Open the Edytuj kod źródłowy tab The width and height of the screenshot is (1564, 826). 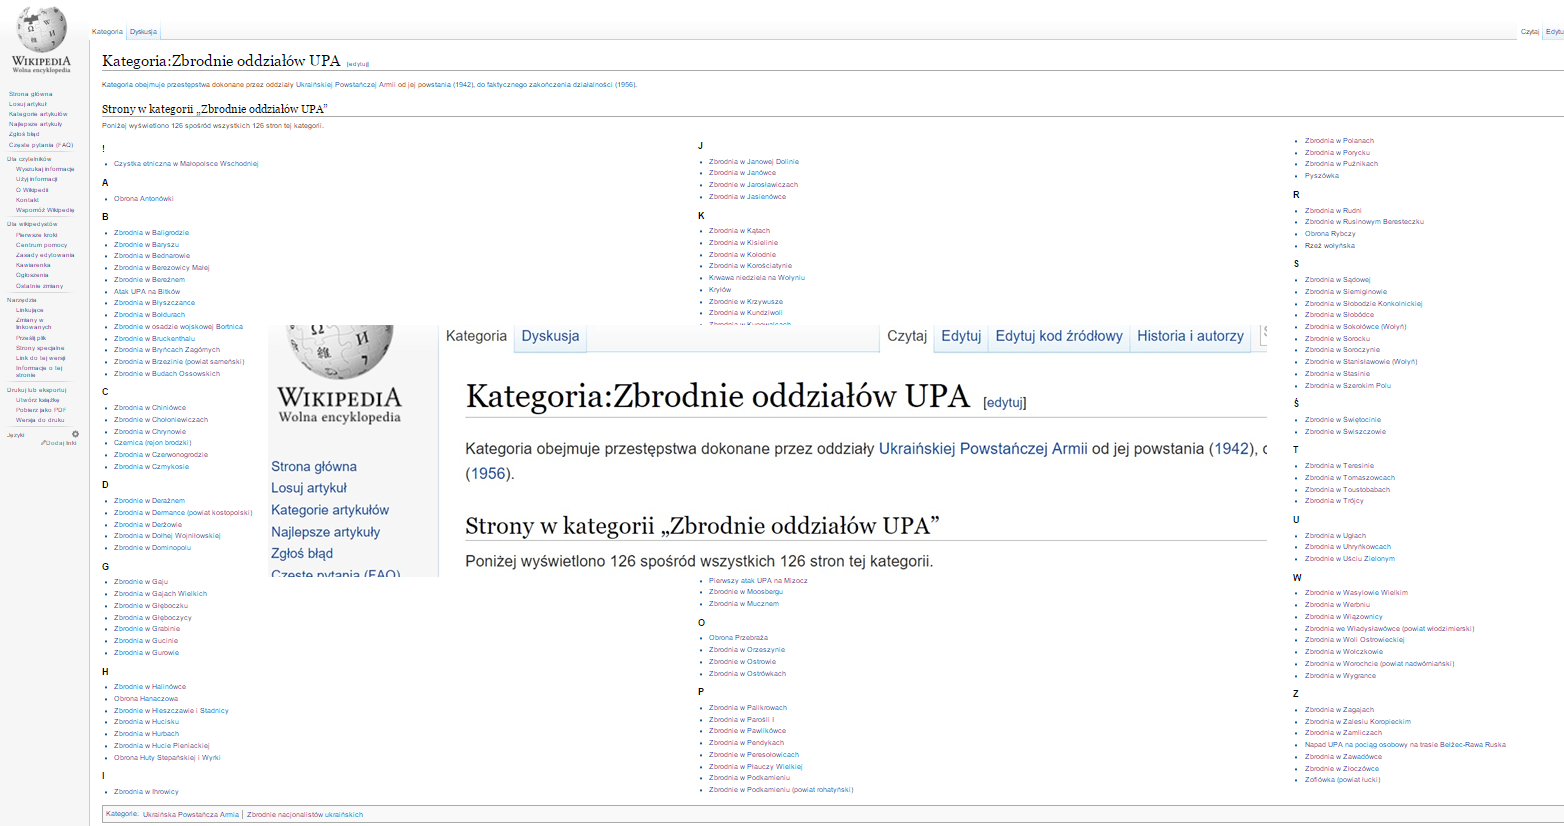click(x=1058, y=336)
